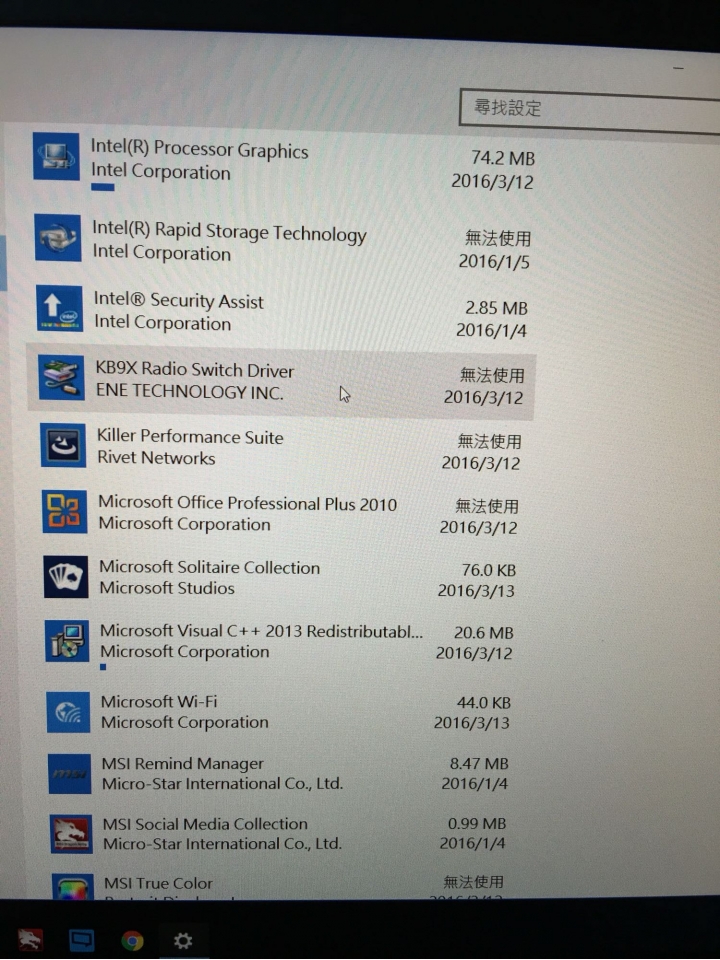The width and height of the screenshot is (720, 960).
Task: Click the Intel Rapid Storage Technology icon
Action: click(58, 238)
